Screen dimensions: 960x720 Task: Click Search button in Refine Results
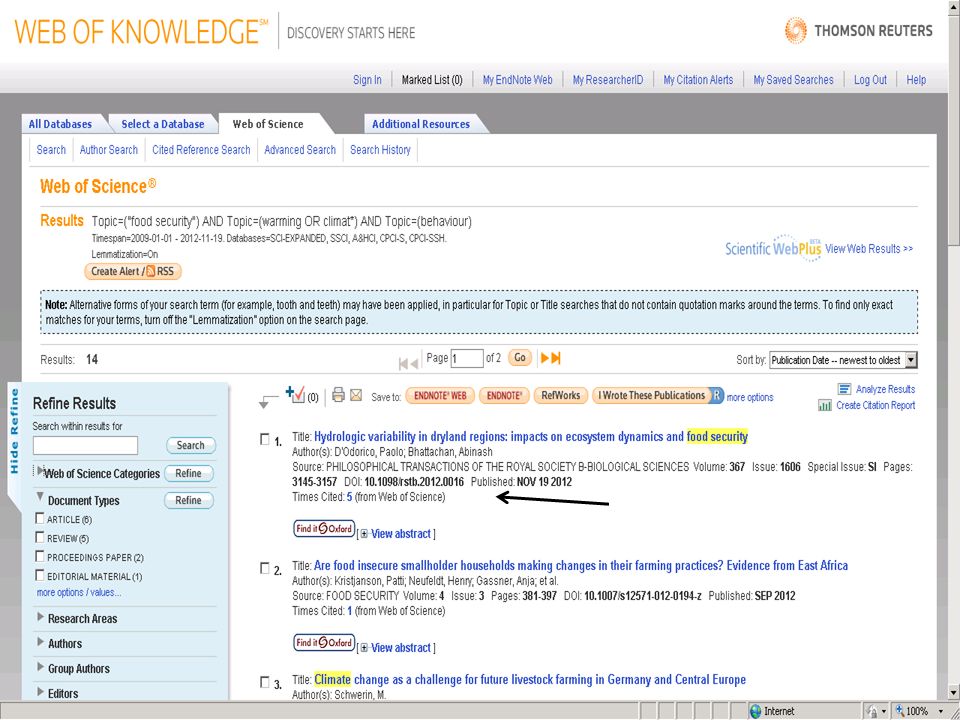(190, 446)
